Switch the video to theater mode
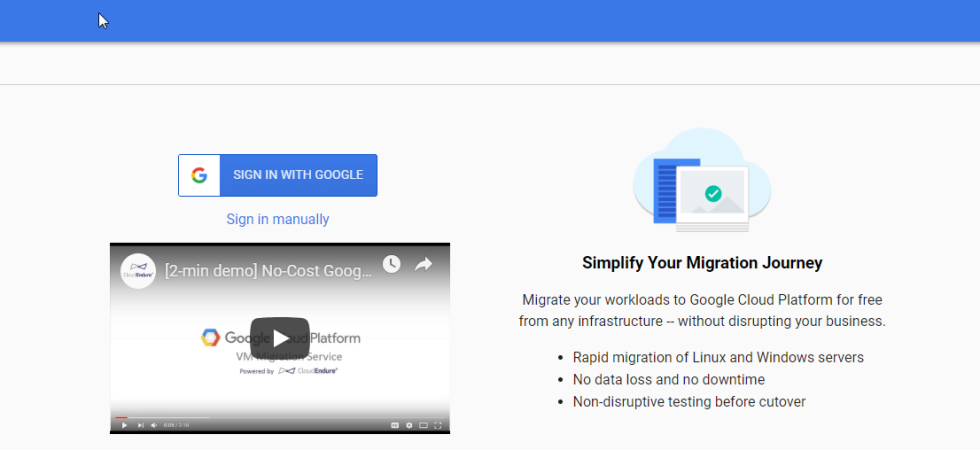Image resolution: width=980 pixels, height=450 pixels. (423, 426)
